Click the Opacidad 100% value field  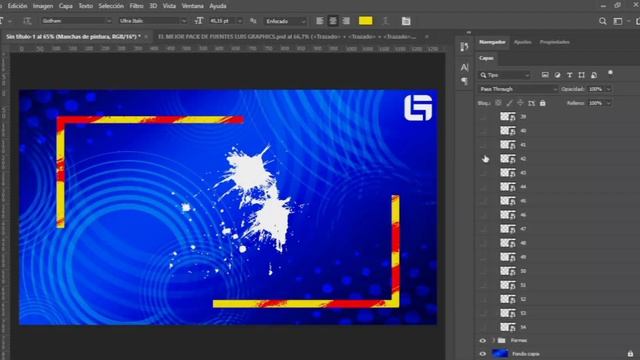(x=596, y=89)
